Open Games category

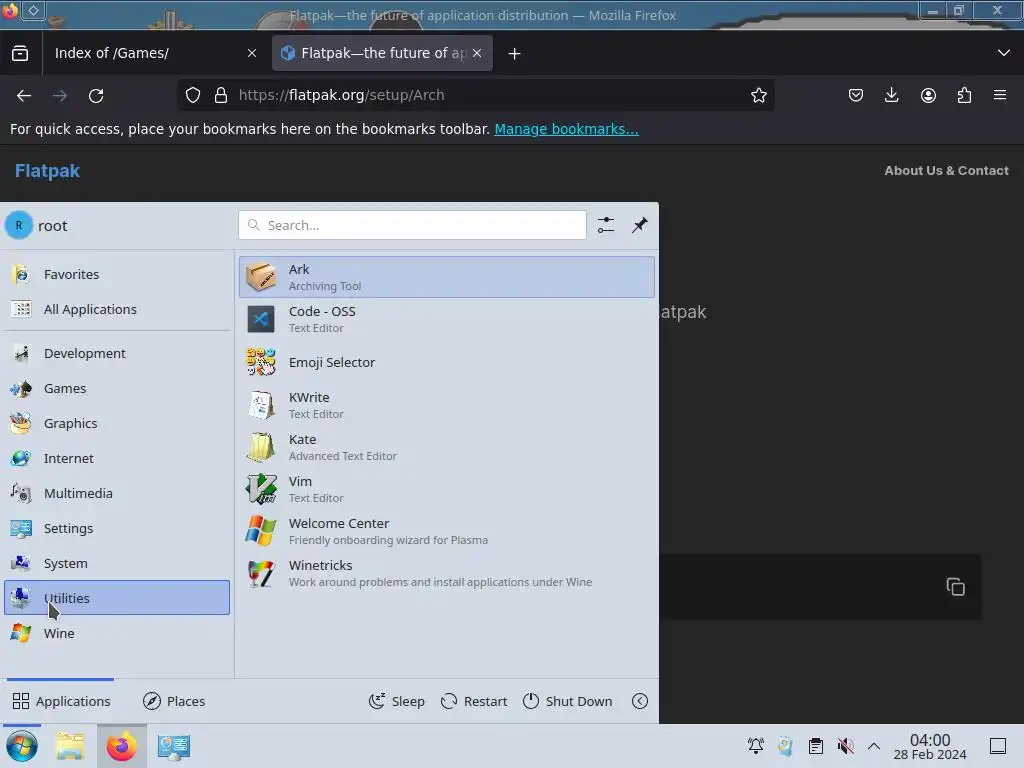point(117,389)
